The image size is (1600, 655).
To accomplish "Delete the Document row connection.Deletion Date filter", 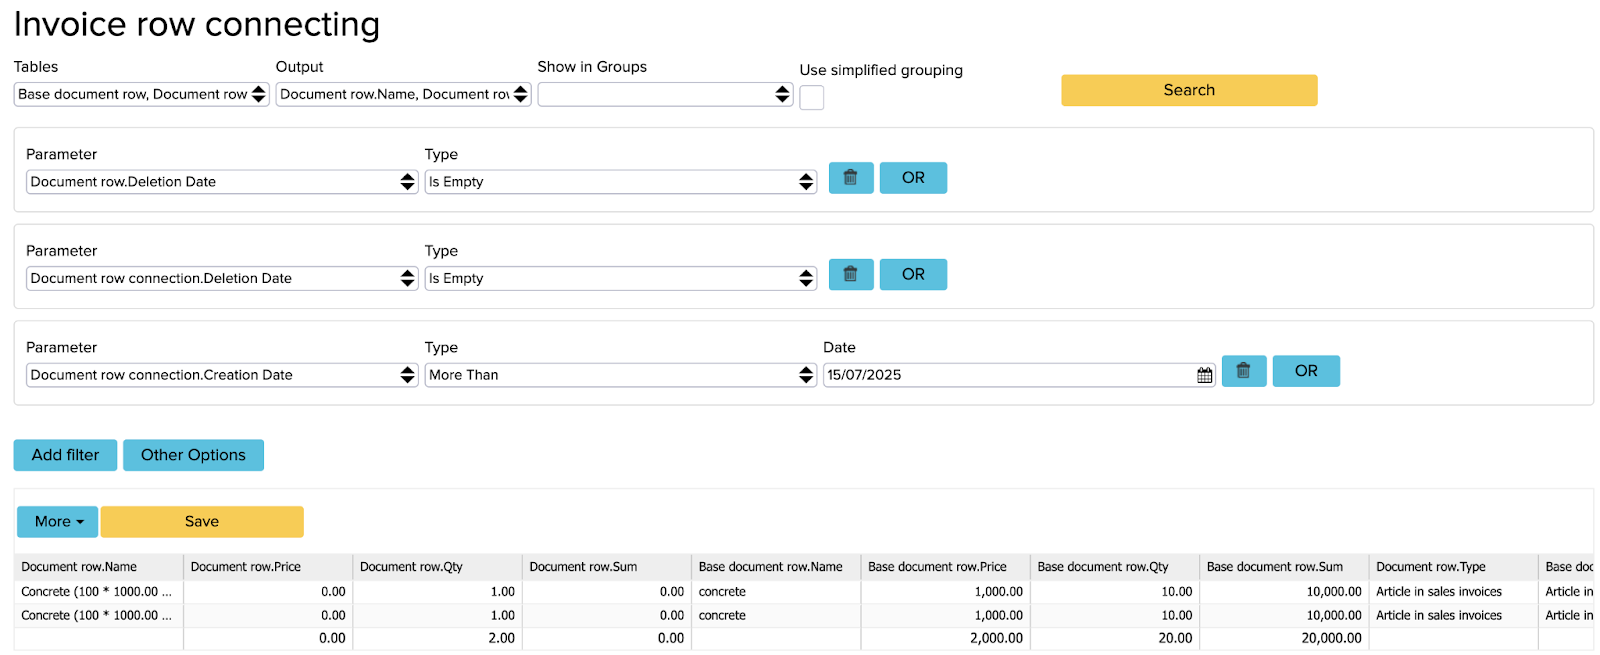I will [x=850, y=274].
